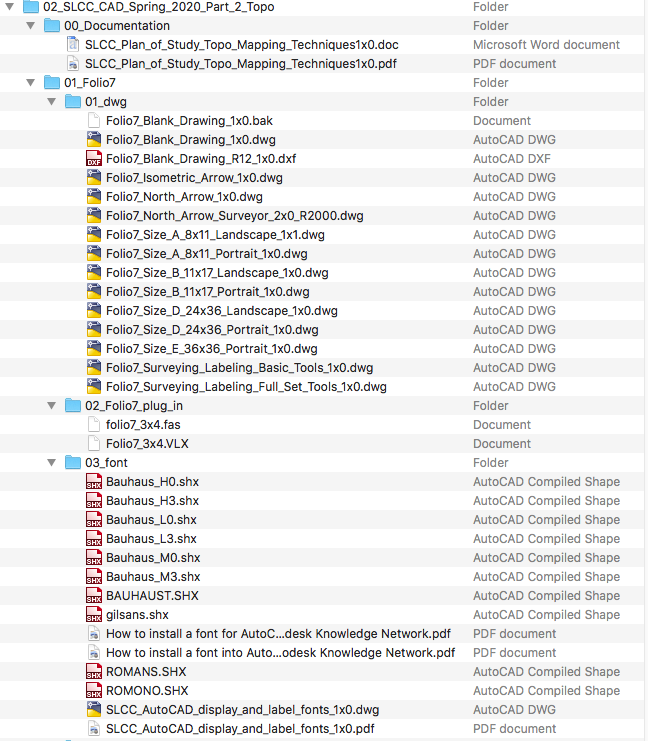
Task: Select file Folio7_Surveying_Labeling_Basic_Tools_1x0.dwg
Action: coord(239,368)
